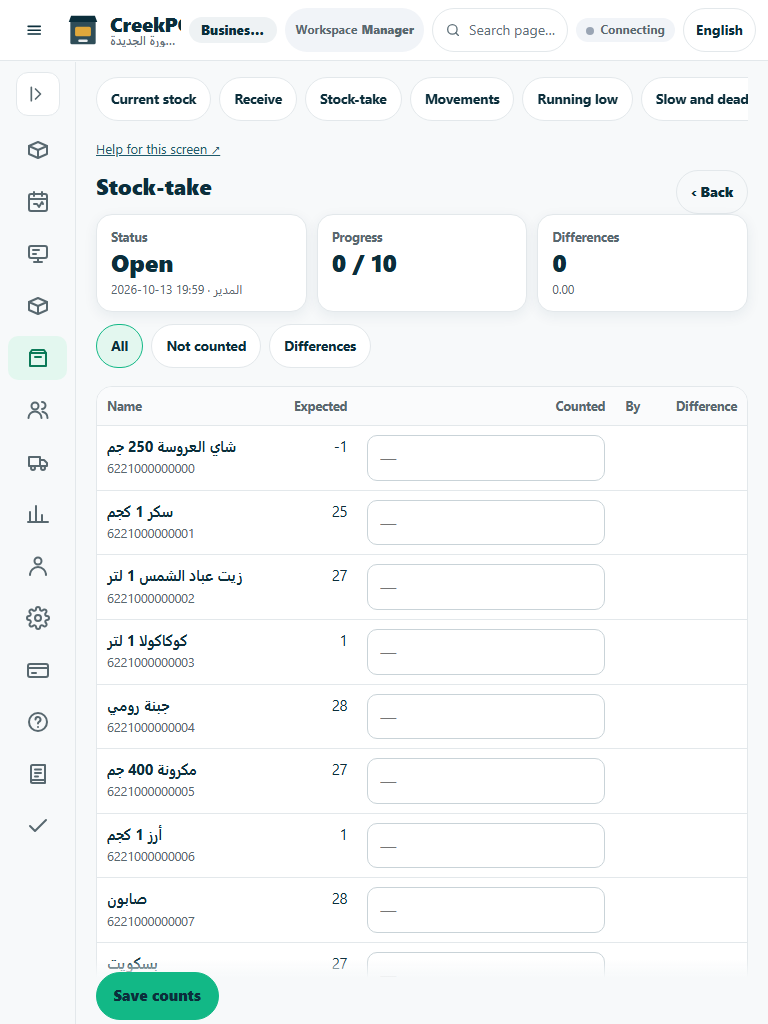Filter by Differences chip
768x1024 pixels.
tap(320, 346)
